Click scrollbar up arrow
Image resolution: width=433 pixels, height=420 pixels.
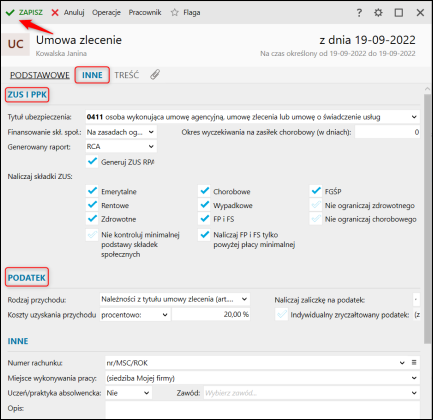pos(427,89)
